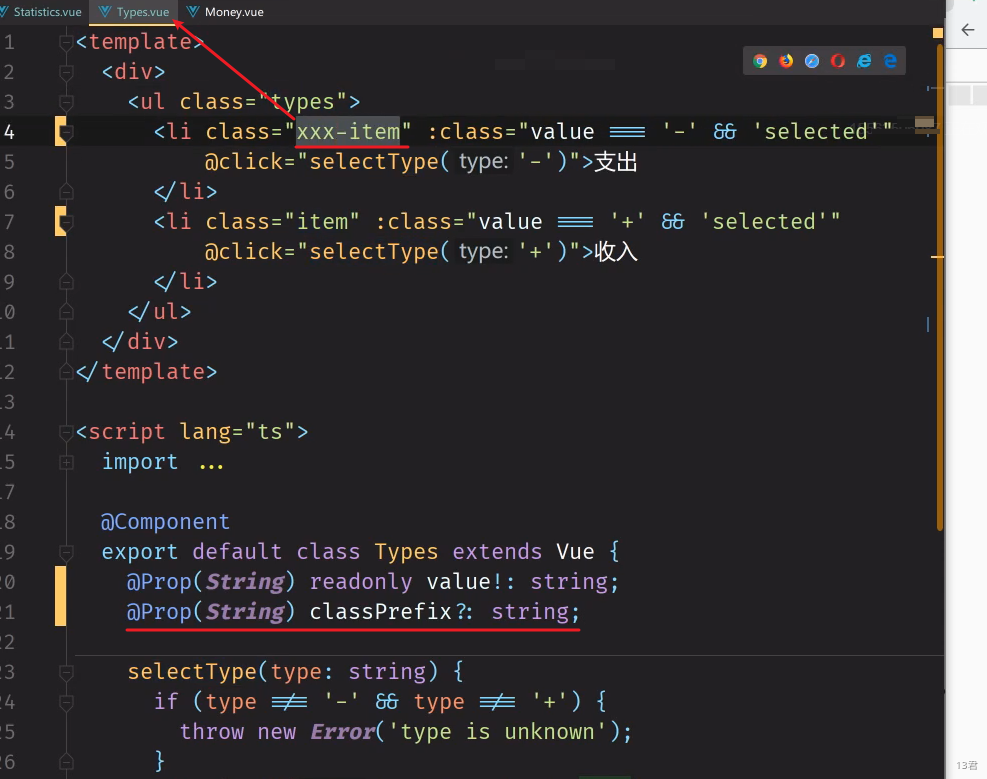Click the "types" class value on ul
987x779 pixels.
(302, 102)
